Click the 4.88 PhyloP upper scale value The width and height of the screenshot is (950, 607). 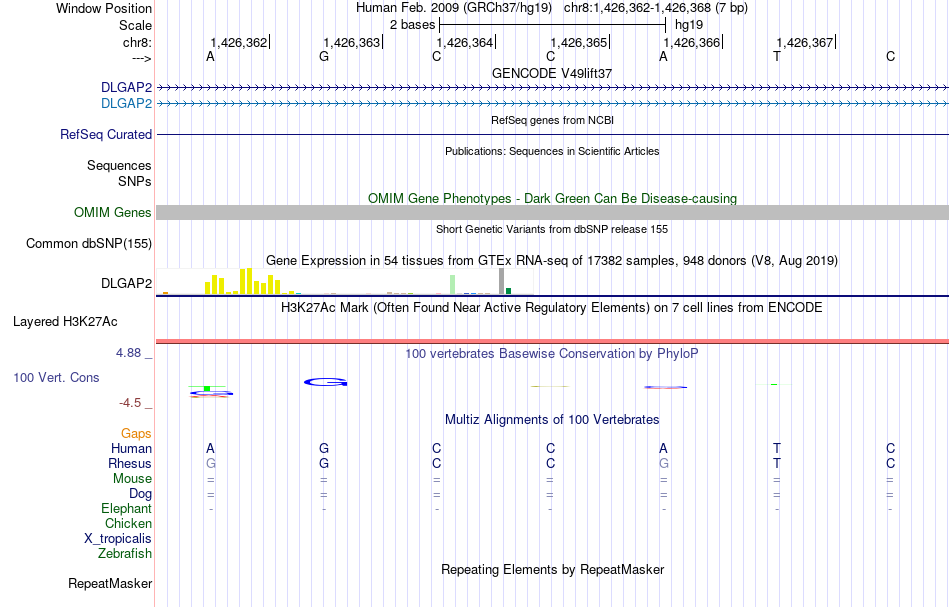128,353
